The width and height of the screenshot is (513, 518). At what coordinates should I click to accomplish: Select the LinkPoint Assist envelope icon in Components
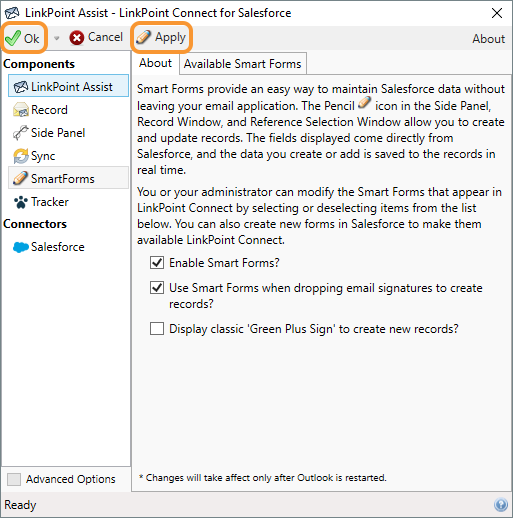21,87
